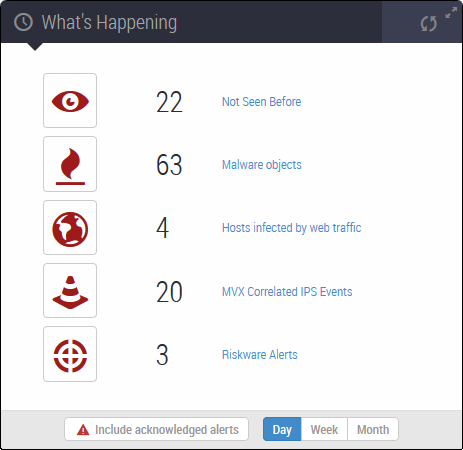Expand the panel with the fullscreen arrows icon
The width and height of the screenshot is (463, 450).
[x=451, y=13]
